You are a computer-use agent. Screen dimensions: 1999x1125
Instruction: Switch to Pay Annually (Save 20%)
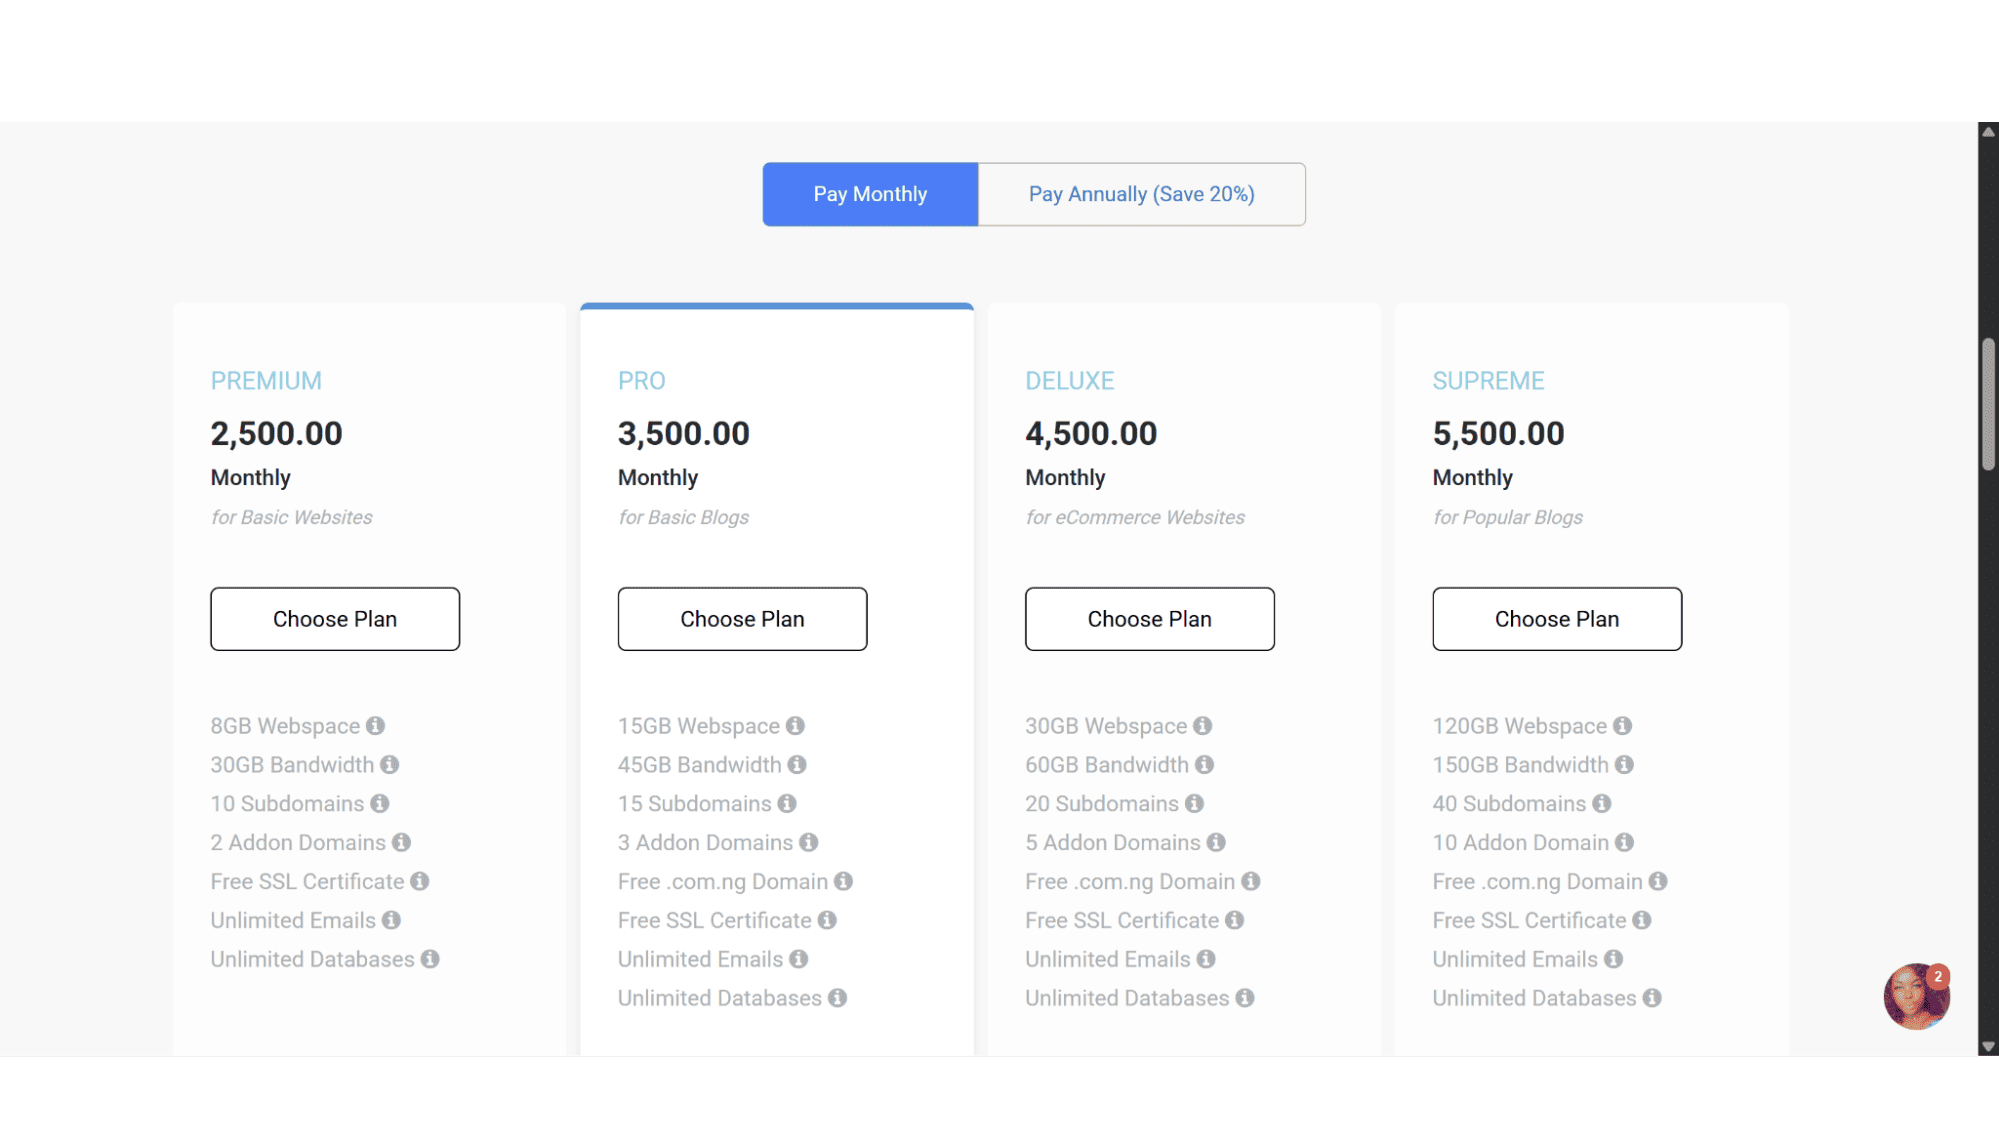coord(1141,194)
